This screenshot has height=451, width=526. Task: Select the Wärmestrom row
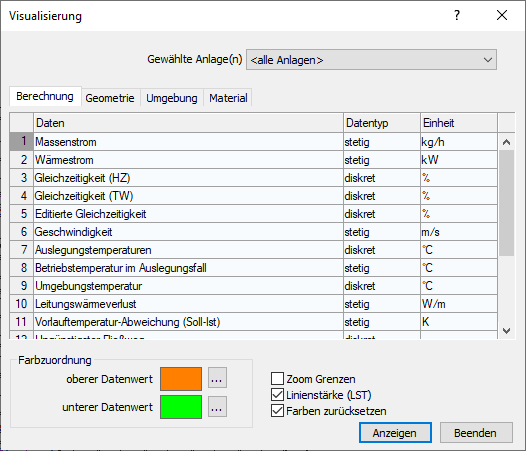253,160
